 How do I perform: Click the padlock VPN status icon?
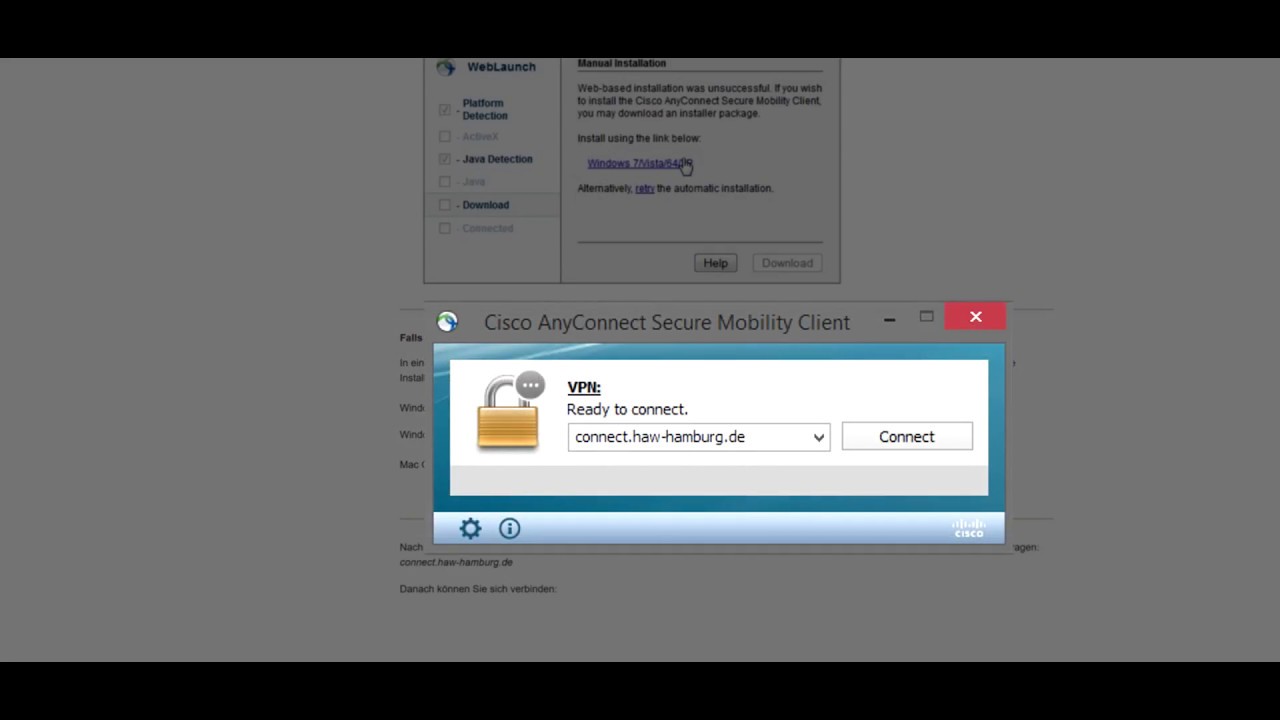click(512, 412)
